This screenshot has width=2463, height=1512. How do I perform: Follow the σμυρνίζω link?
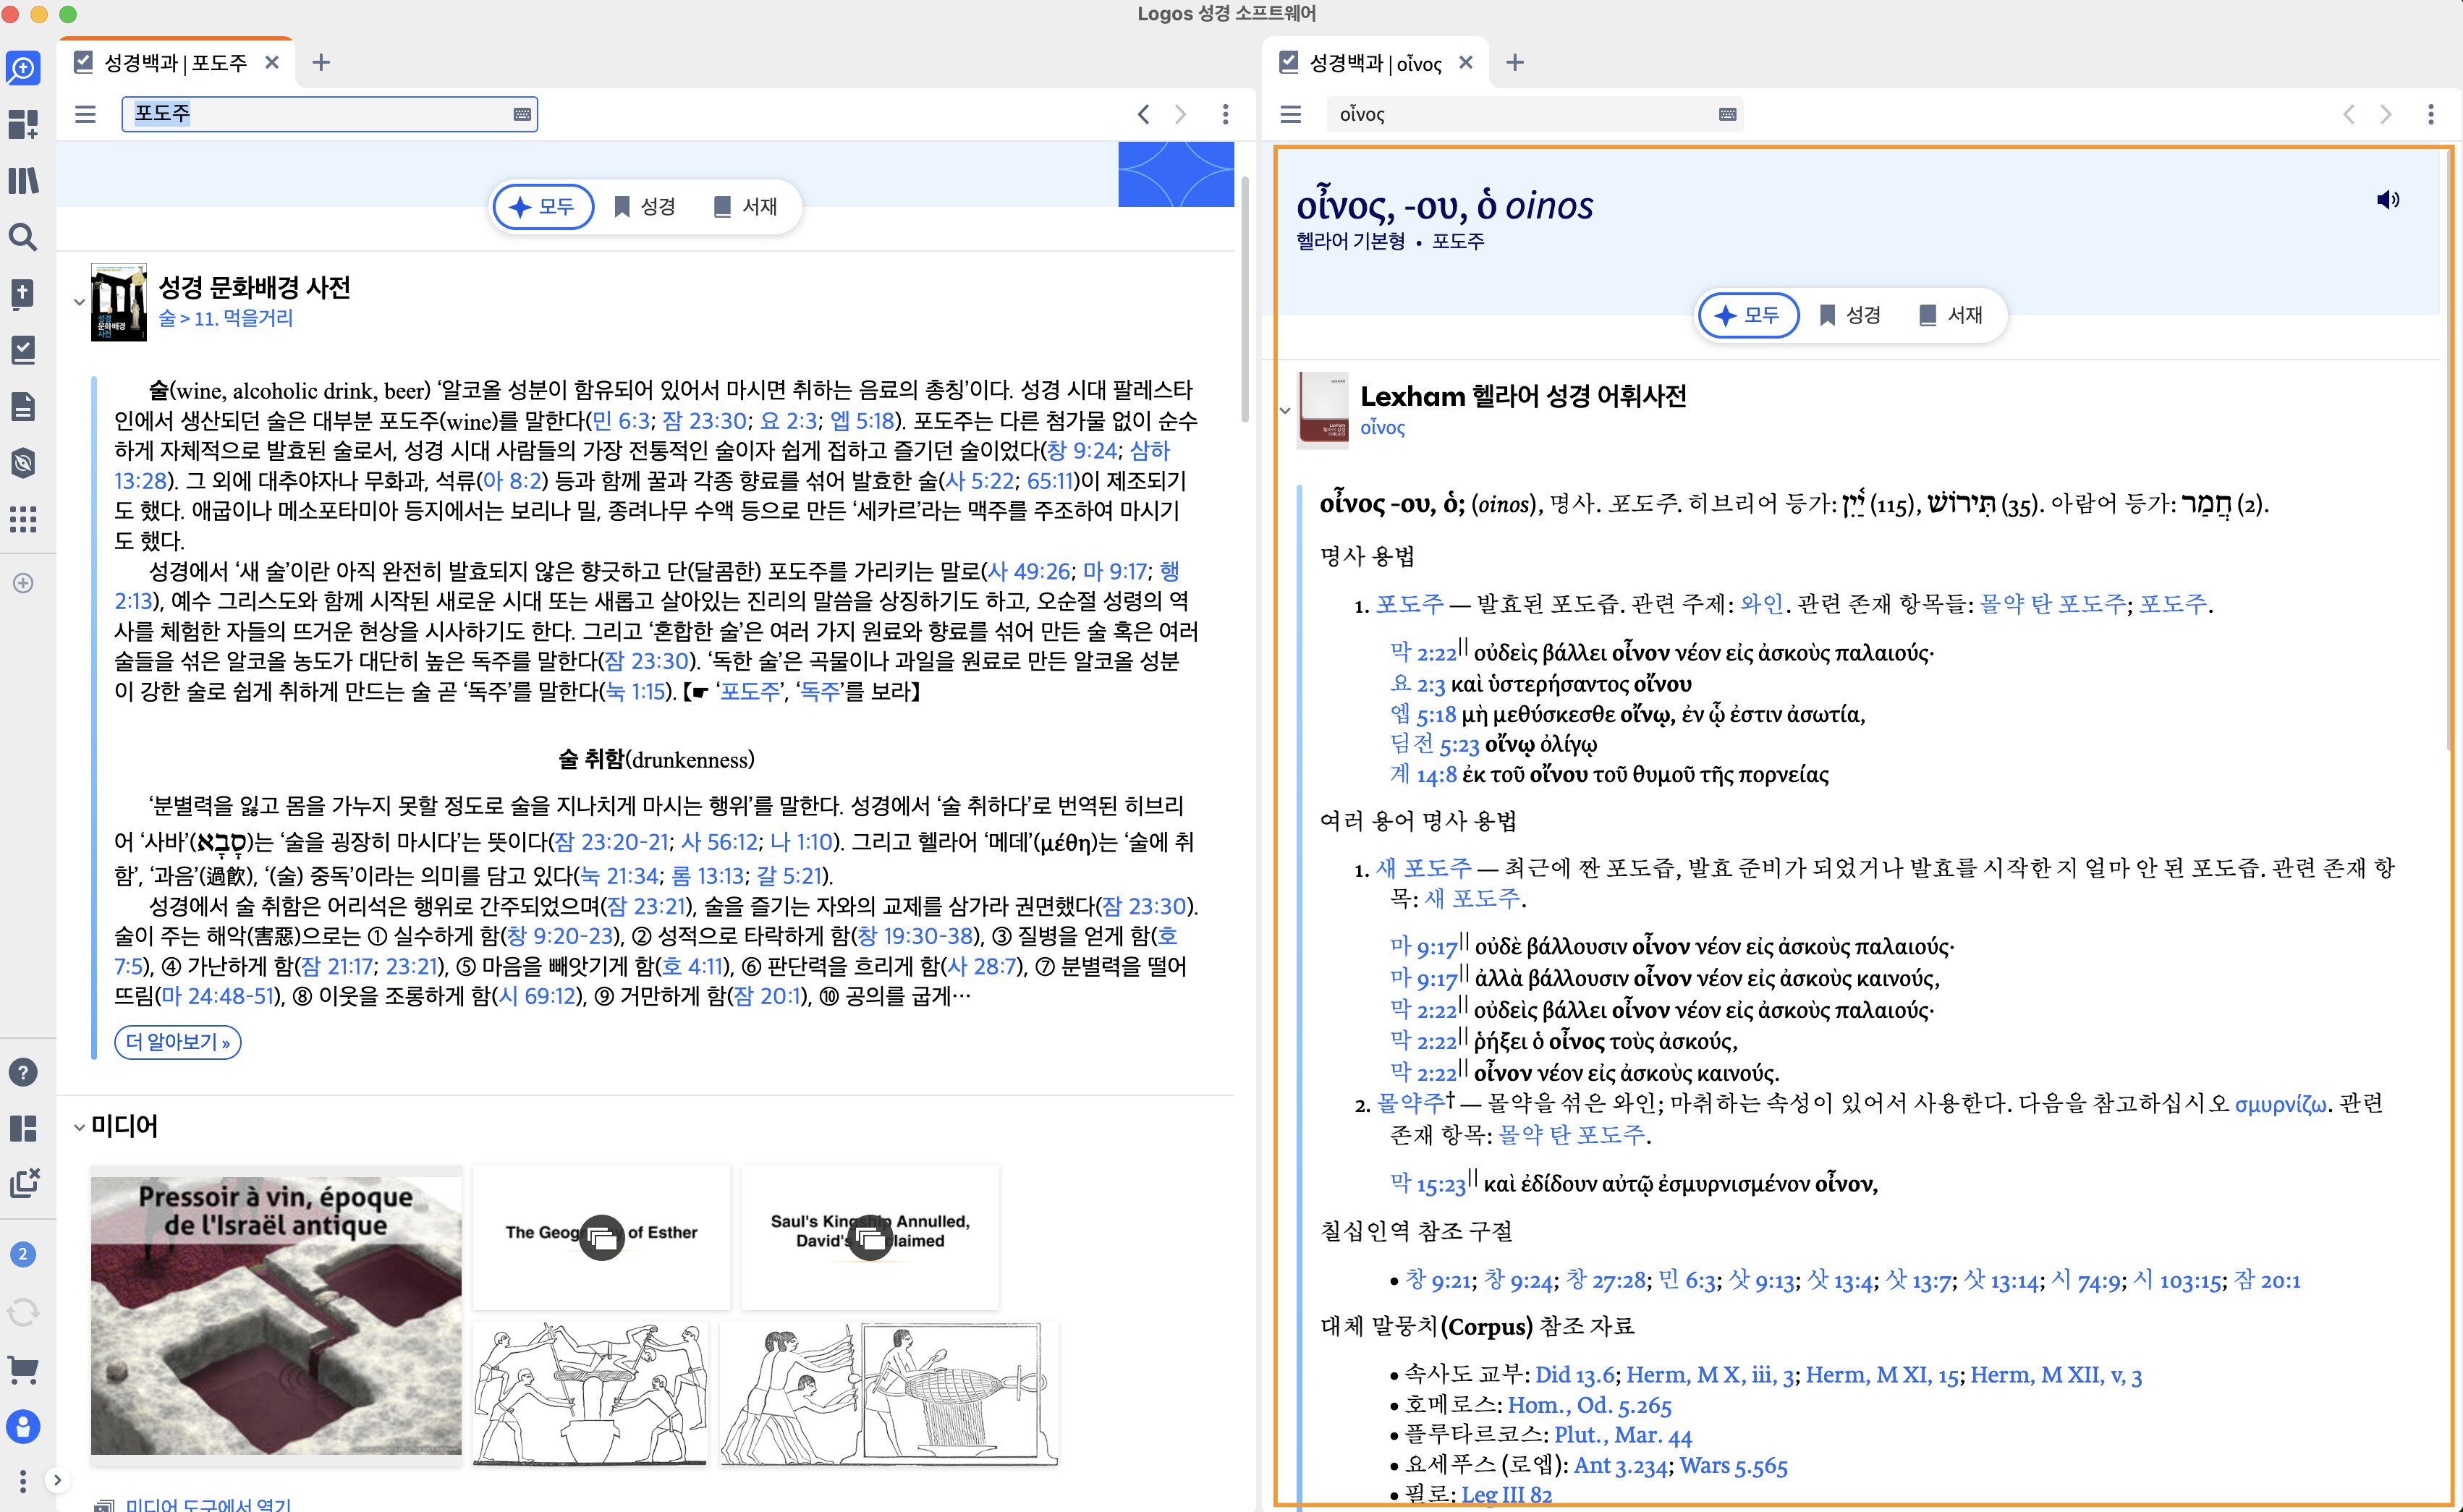2280,1104
